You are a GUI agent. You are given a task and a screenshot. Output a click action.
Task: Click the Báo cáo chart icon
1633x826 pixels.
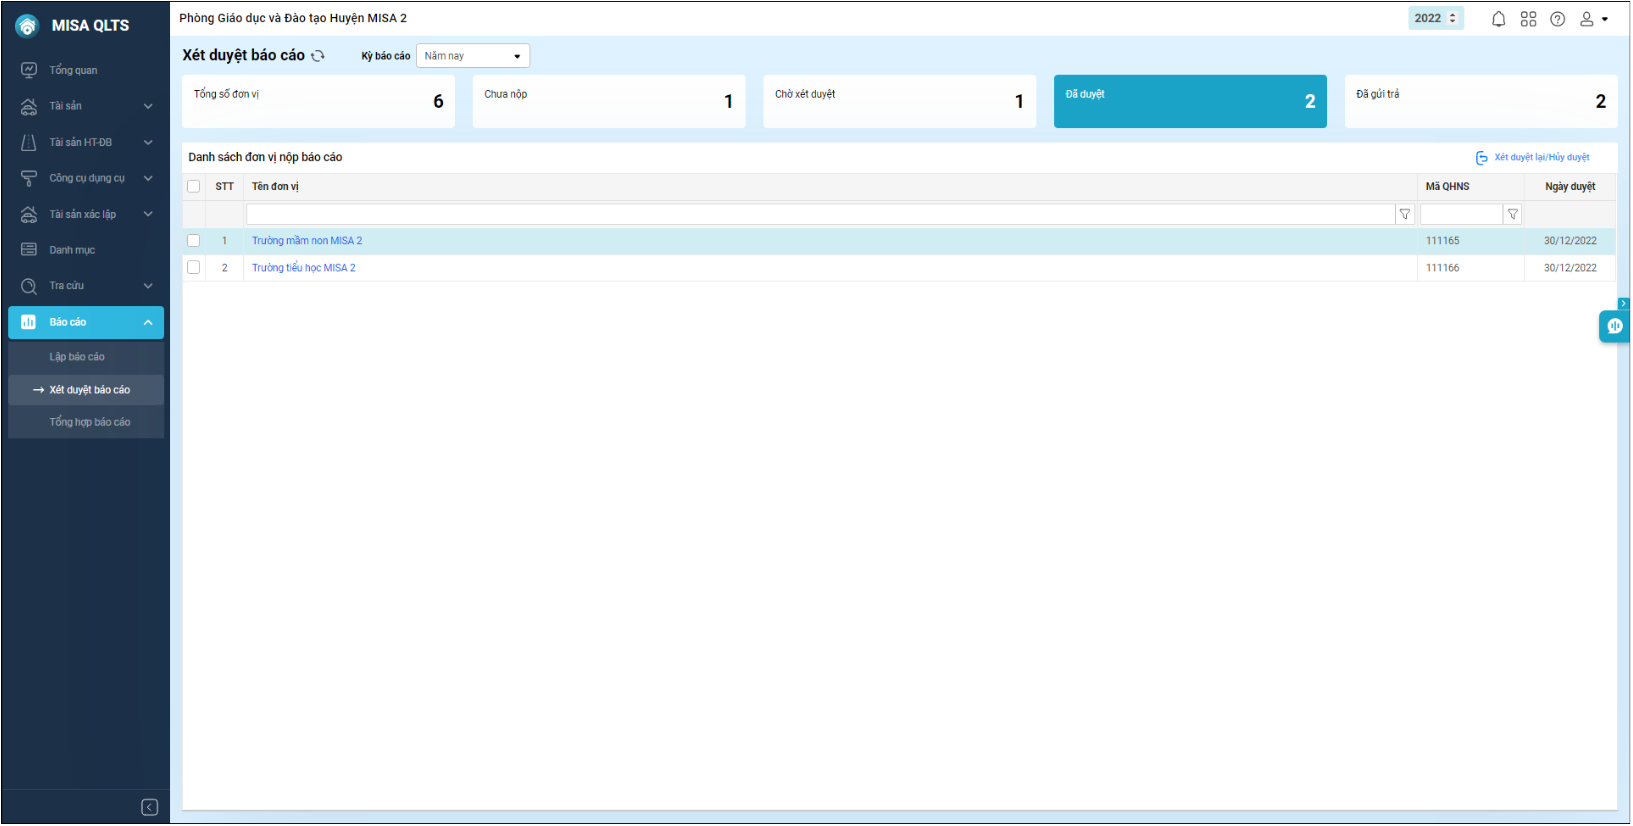coord(29,322)
